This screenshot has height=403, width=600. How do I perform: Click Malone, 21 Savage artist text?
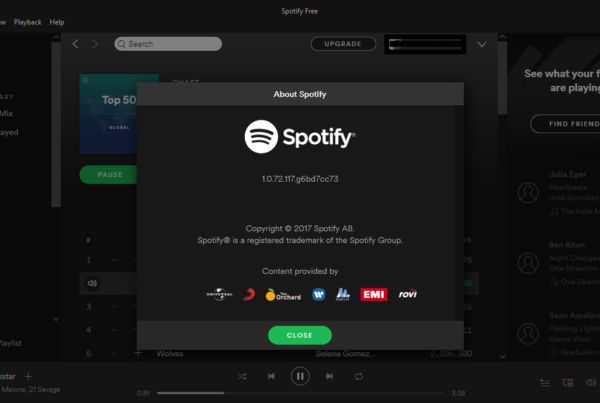tap(31, 390)
